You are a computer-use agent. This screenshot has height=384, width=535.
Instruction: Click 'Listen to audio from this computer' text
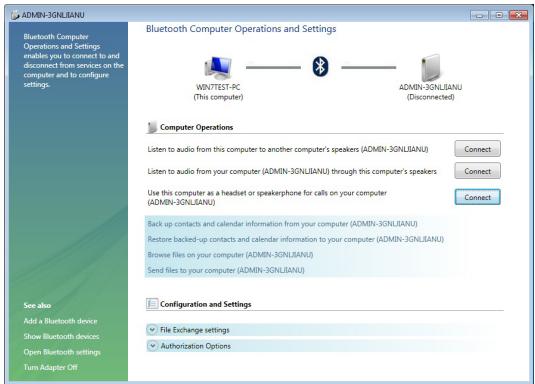tap(288, 149)
